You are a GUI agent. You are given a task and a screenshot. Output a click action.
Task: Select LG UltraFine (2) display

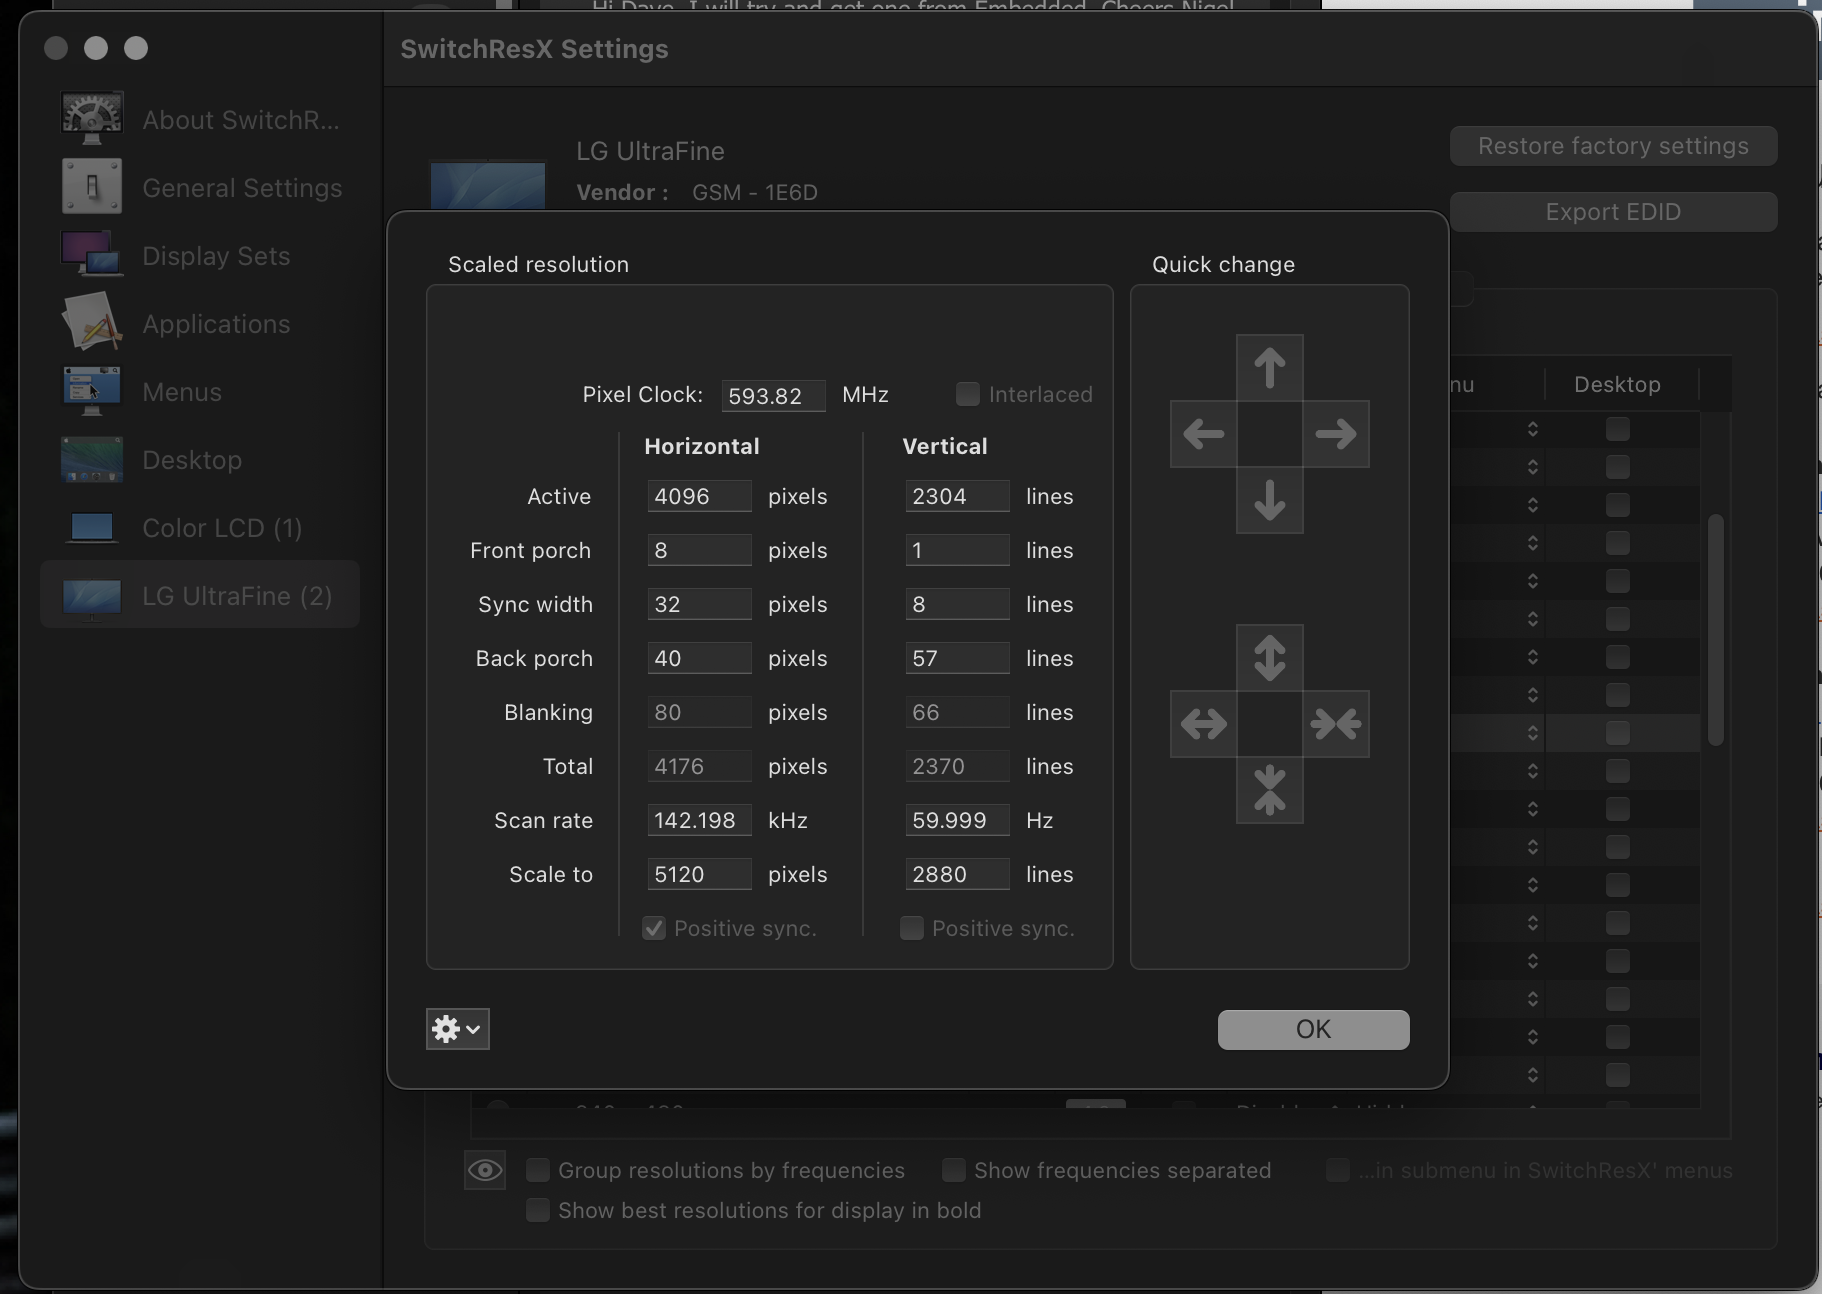click(200, 596)
